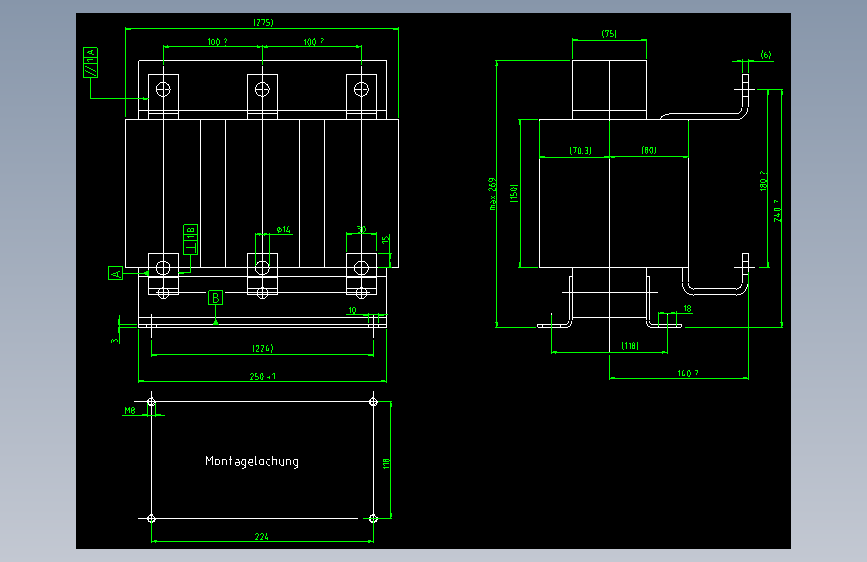
Task: Select the (118) dimension in side view
Action: 630,346
